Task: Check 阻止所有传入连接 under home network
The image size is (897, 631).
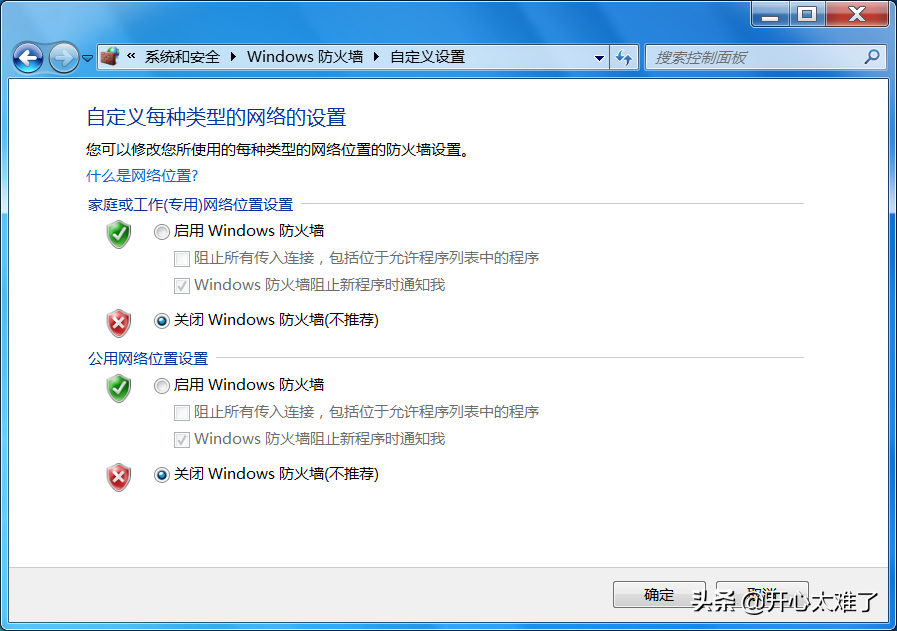Action: (x=182, y=259)
